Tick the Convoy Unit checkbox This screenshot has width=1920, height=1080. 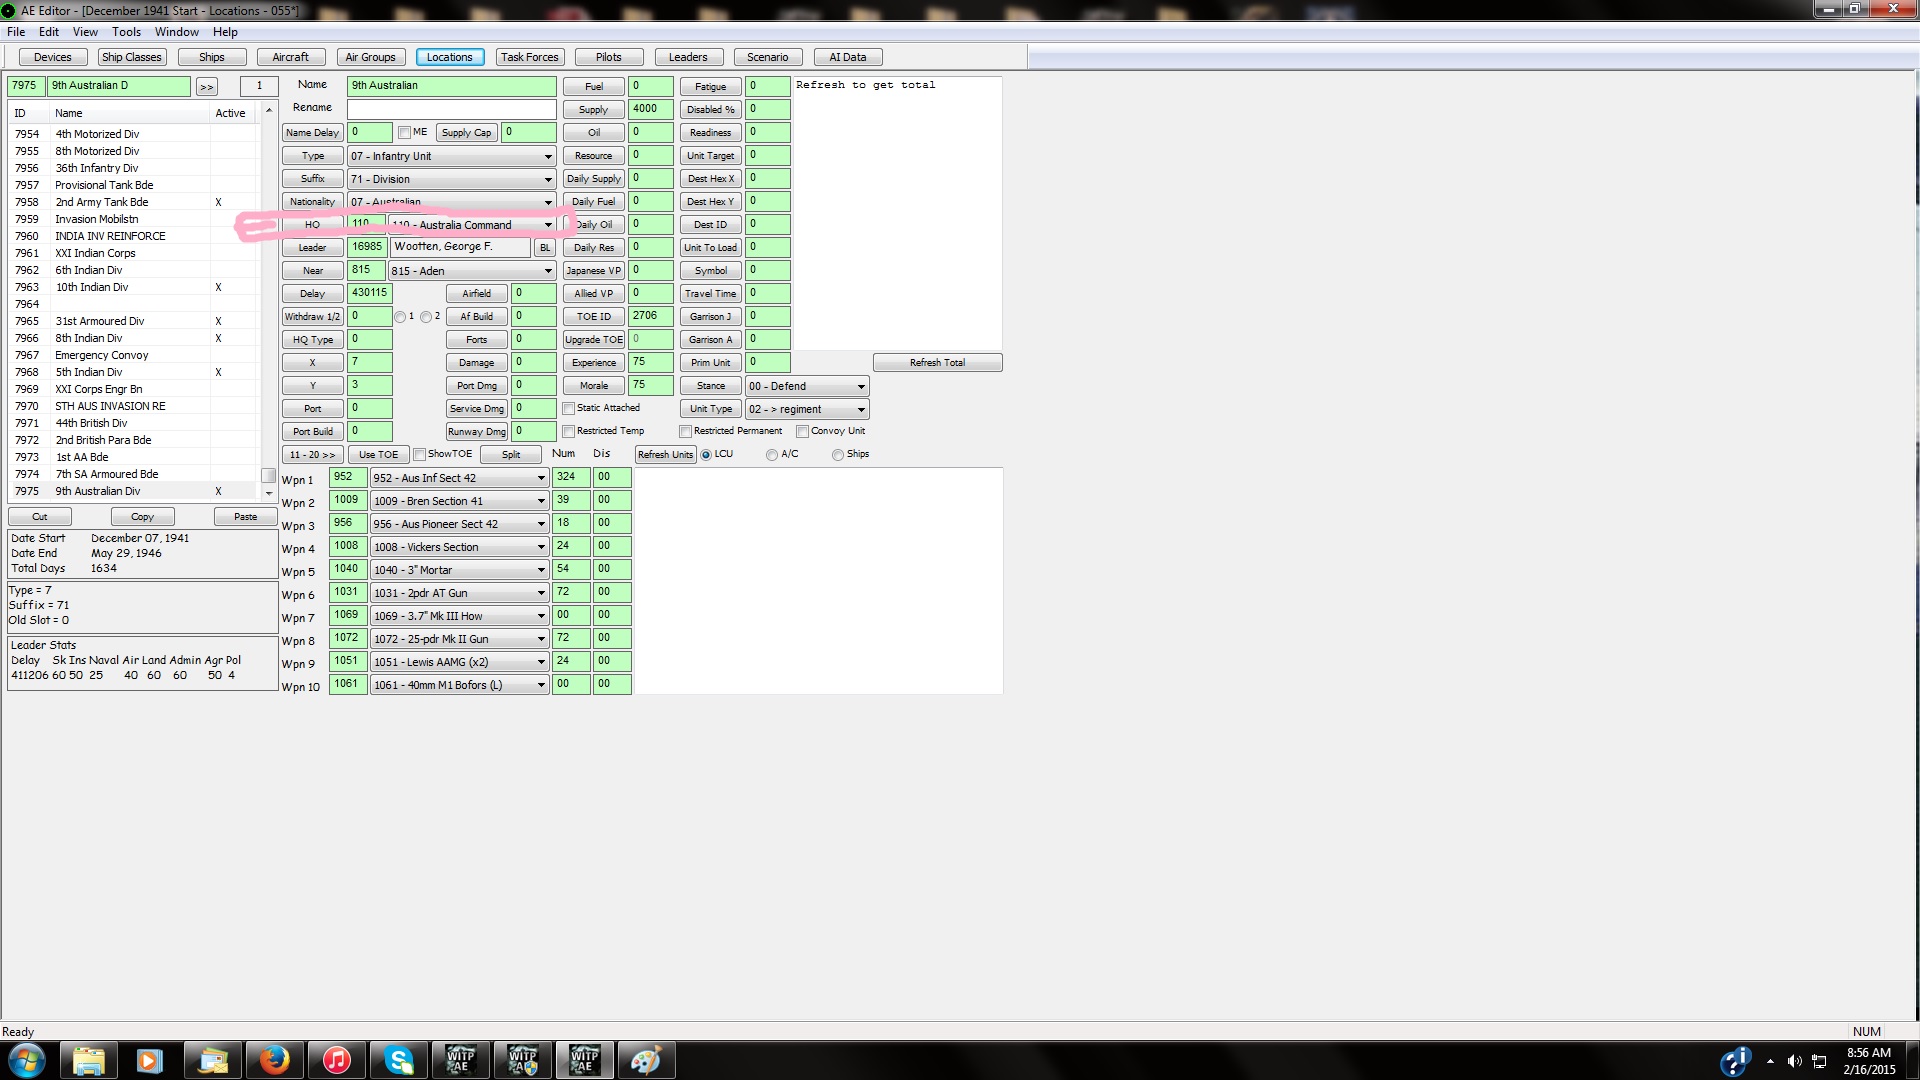pyautogui.click(x=802, y=431)
